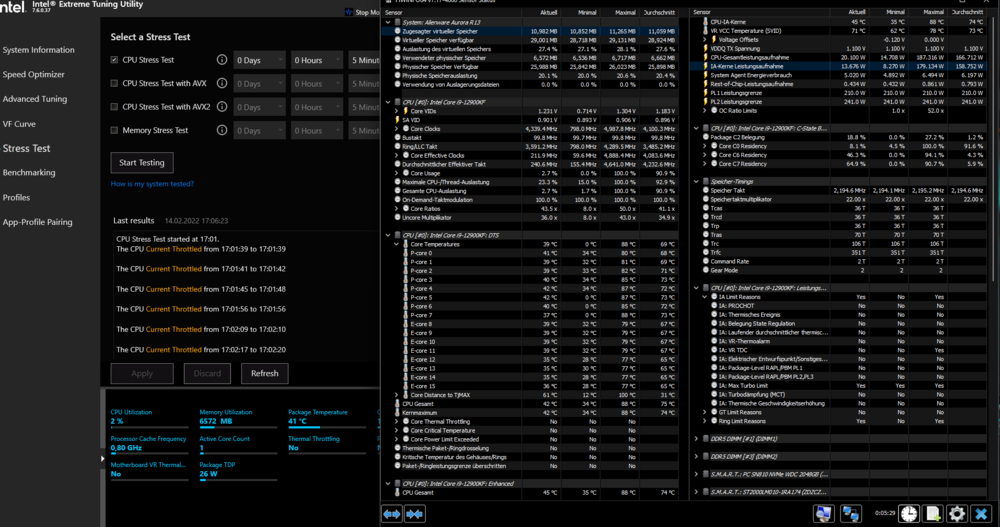1000x527 pixels.
Task: Close sensor window with blue X icon
Action: tap(982, 513)
